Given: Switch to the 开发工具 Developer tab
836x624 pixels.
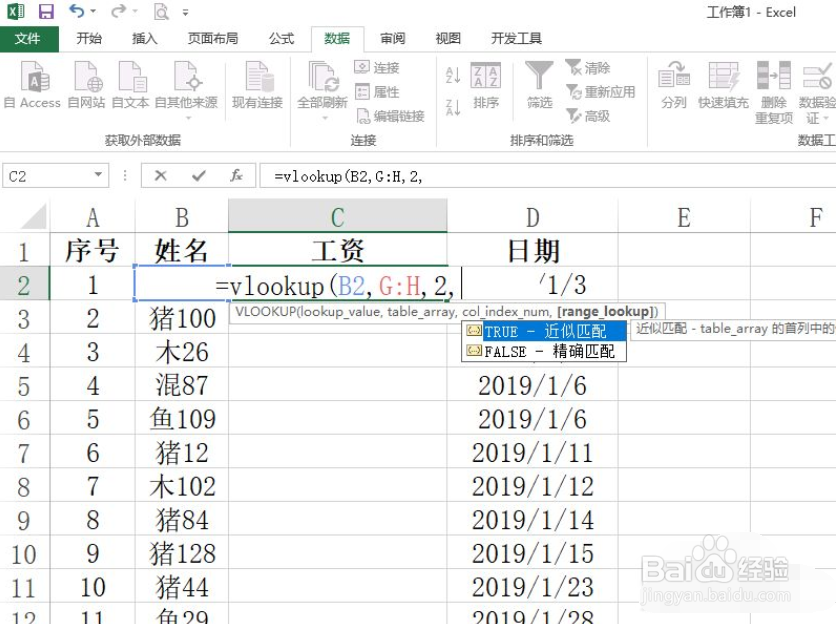Looking at the screenshot, I should coord(516,38).
